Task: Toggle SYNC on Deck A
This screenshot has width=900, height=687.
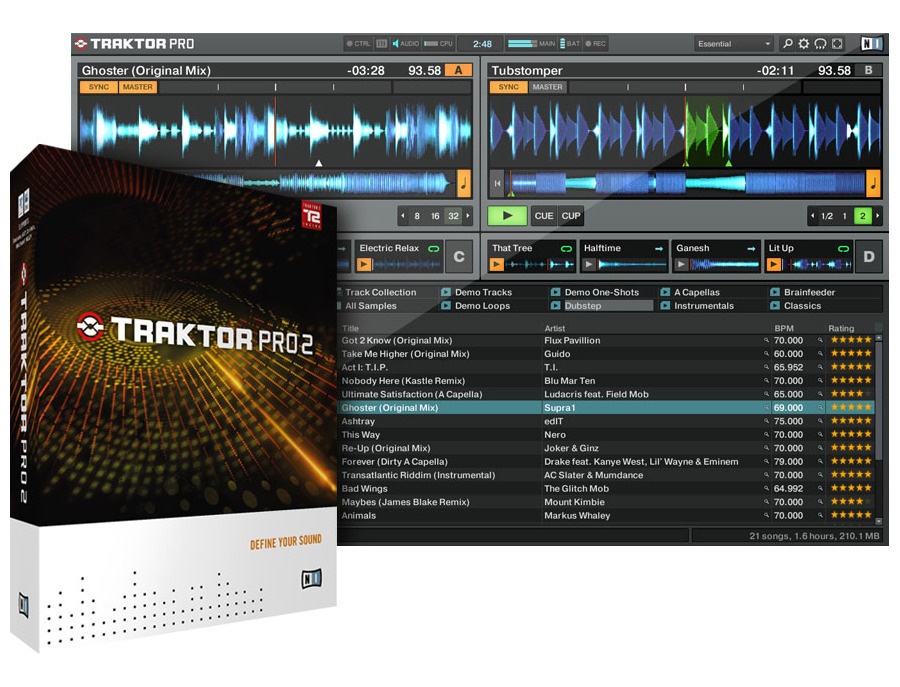Action: 99,87
